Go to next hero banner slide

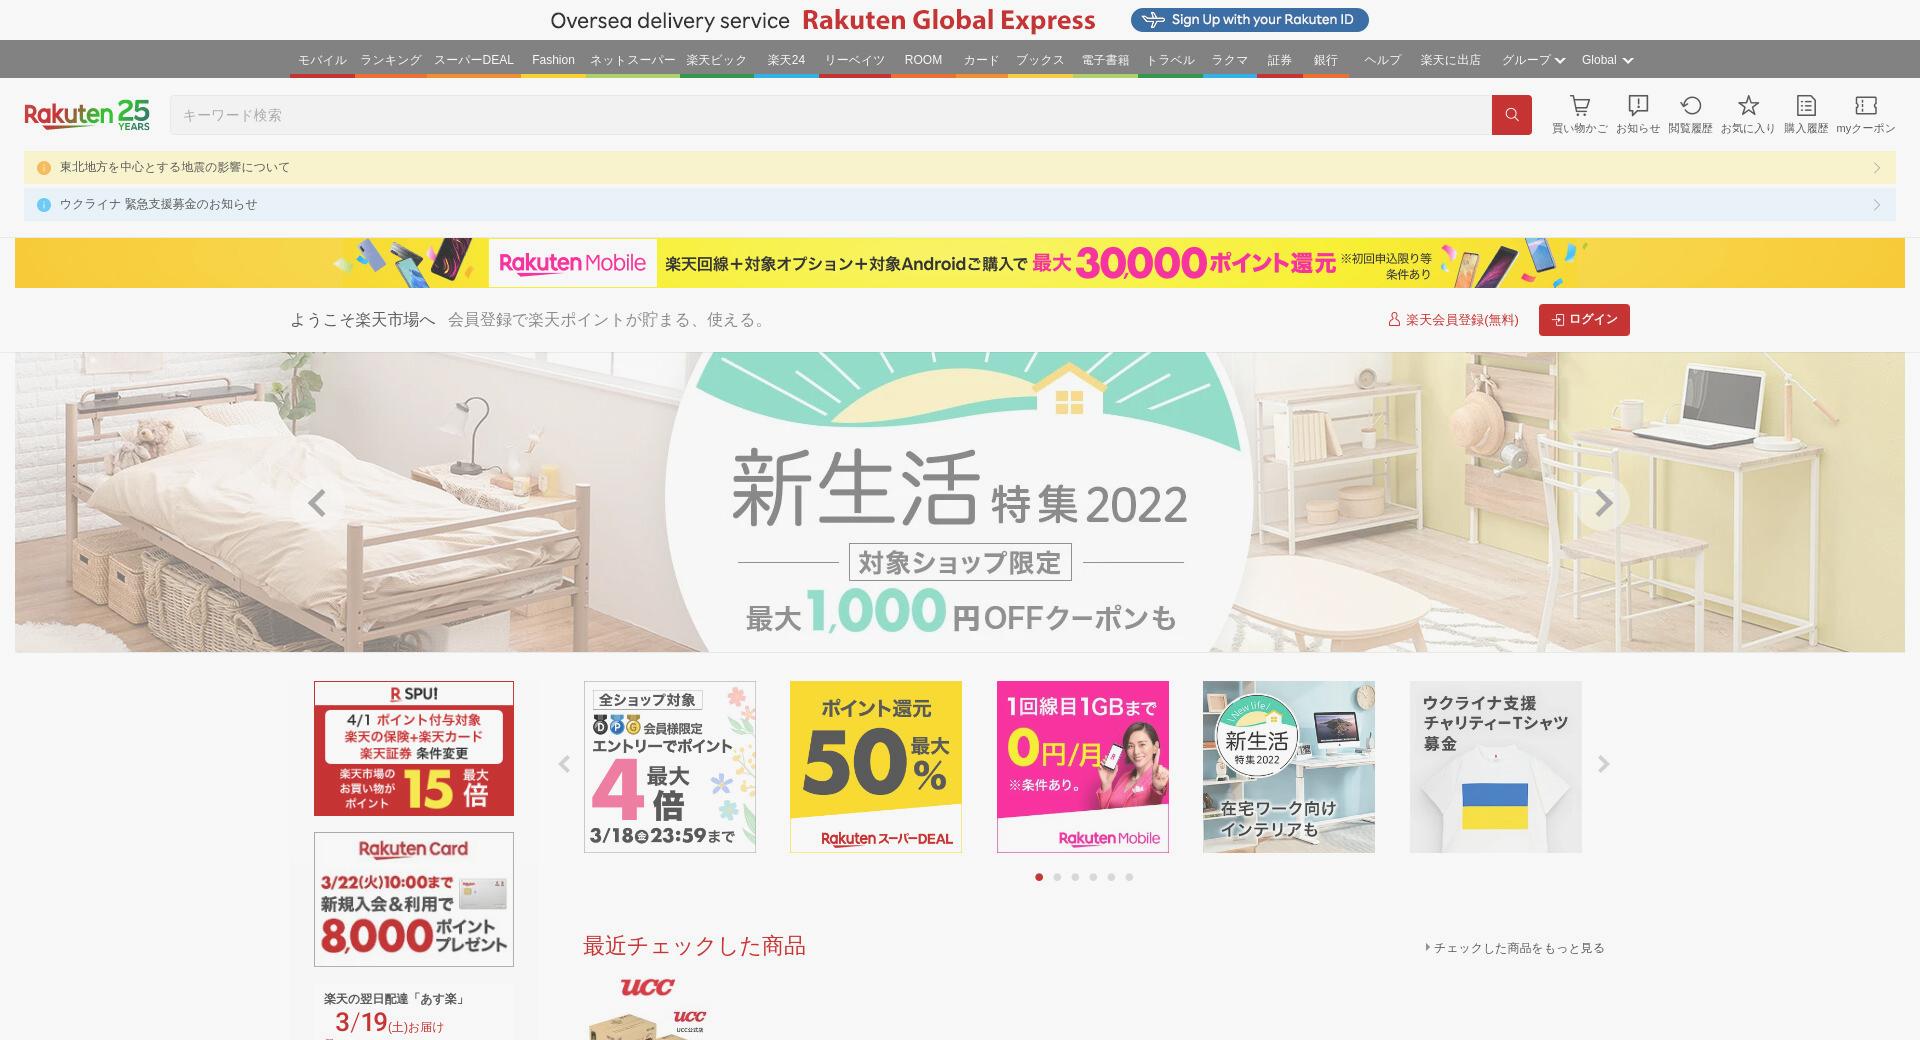1603,503
